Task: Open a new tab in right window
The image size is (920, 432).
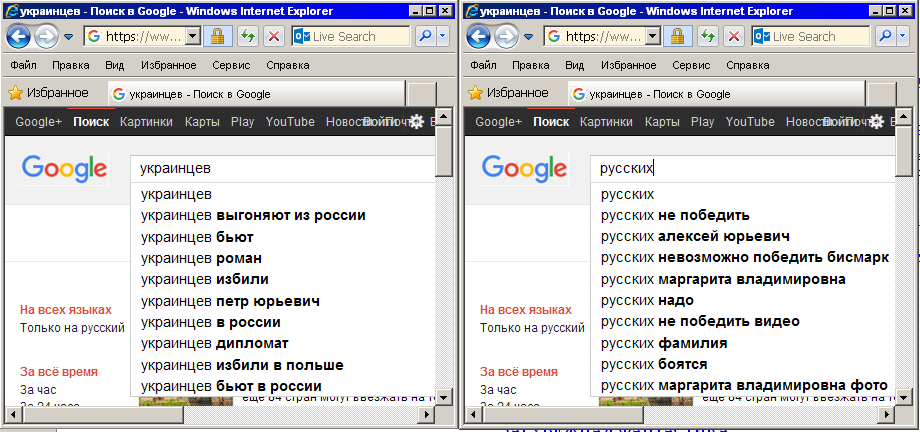Action: coord(881,94)
